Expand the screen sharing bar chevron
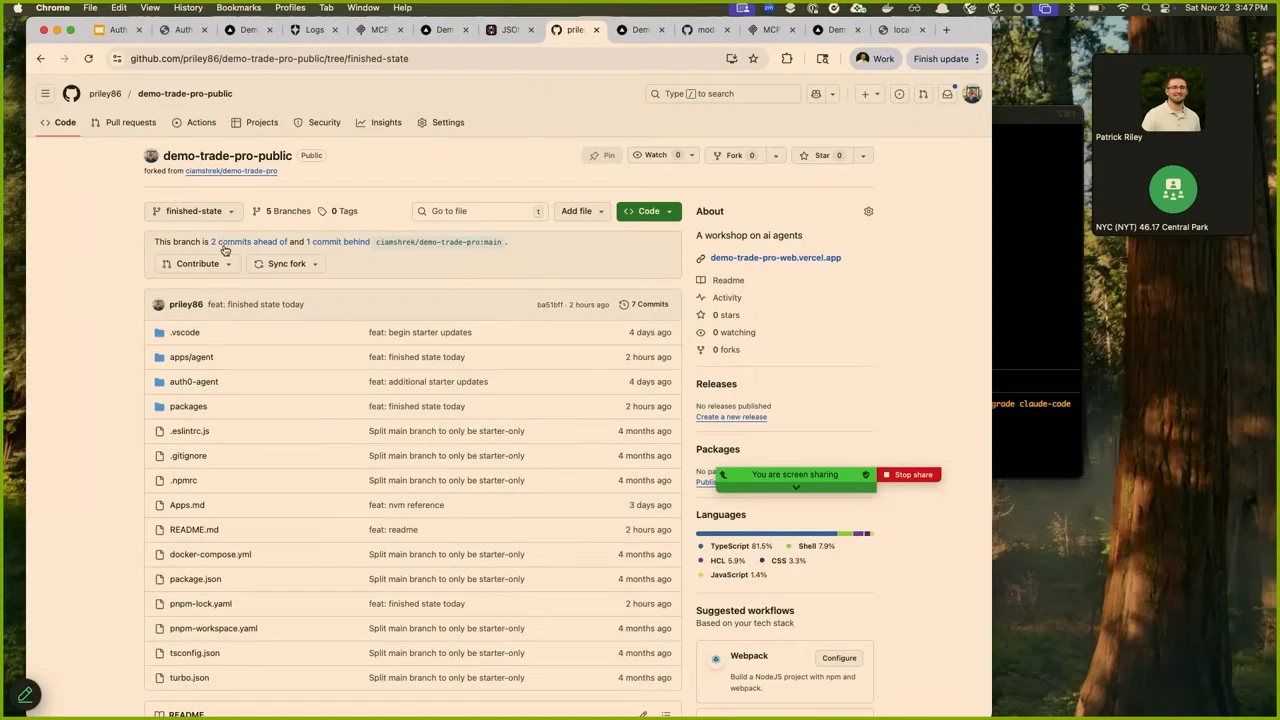Image resolution: width=1280 pixels, height=720 pixels. [796, 487]
